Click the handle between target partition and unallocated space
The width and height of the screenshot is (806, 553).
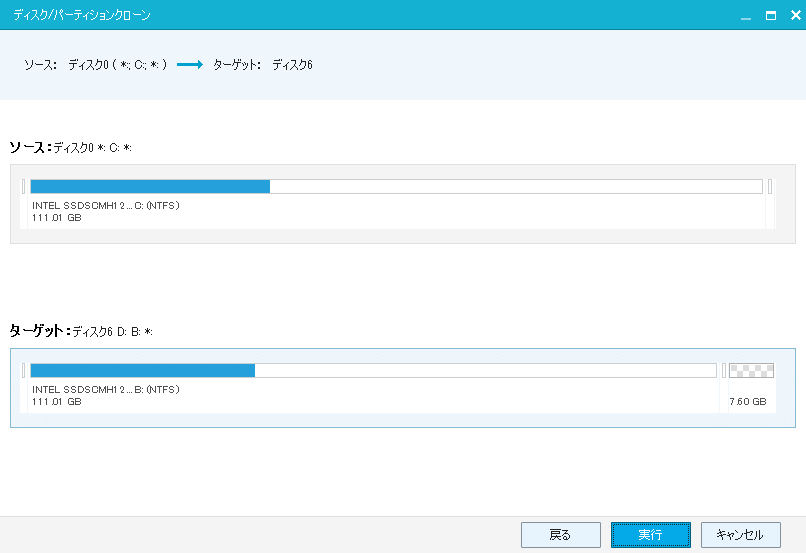724,371
